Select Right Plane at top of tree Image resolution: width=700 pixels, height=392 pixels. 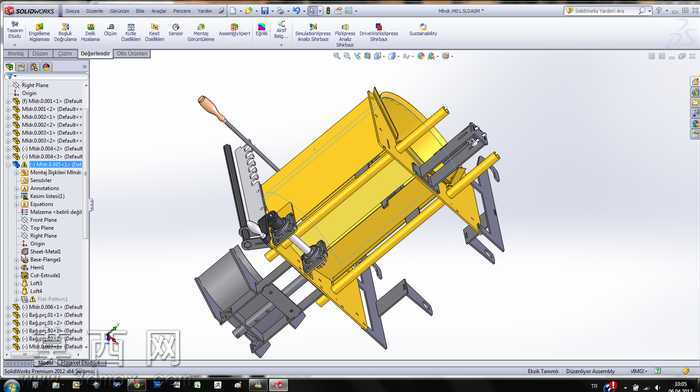click(x=34, y=85)
